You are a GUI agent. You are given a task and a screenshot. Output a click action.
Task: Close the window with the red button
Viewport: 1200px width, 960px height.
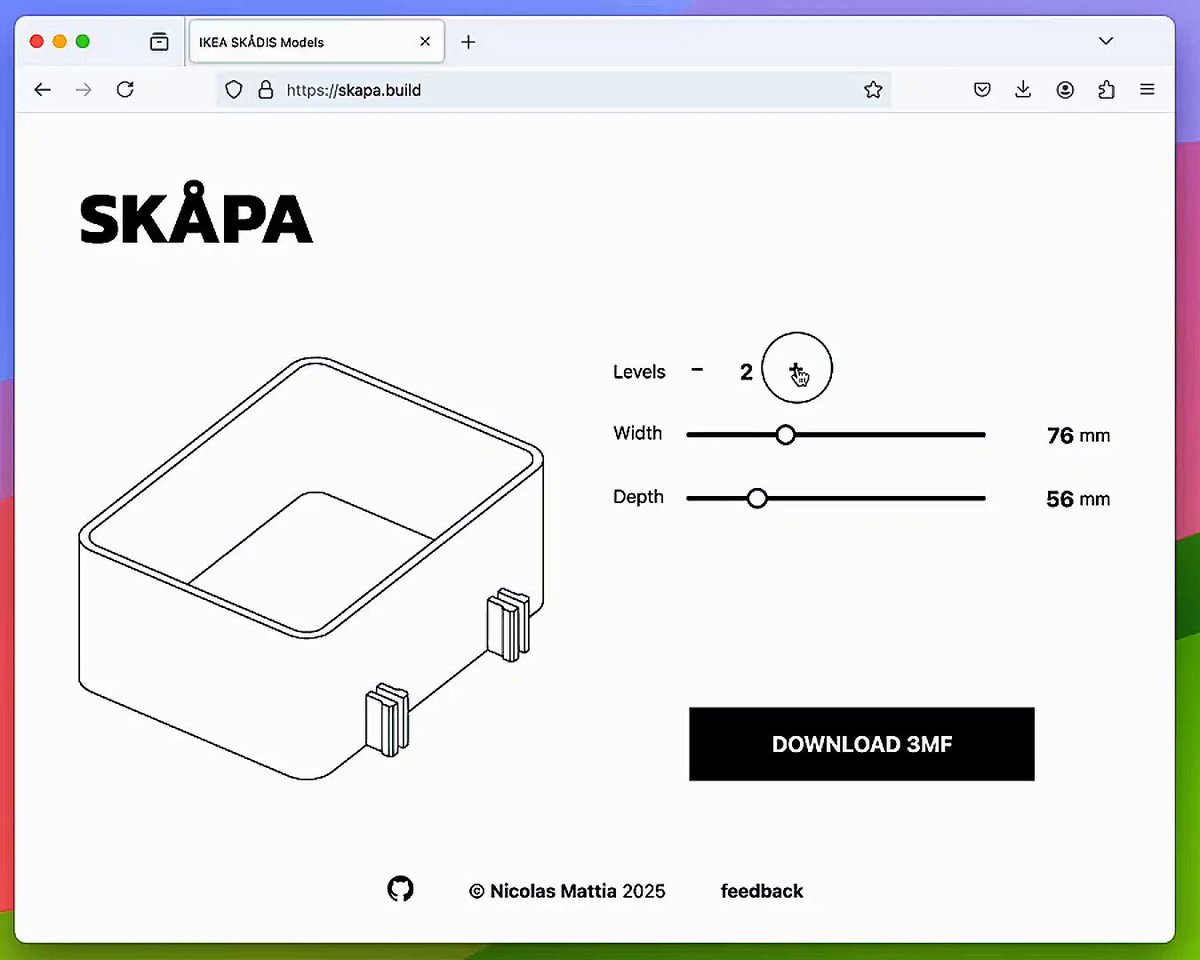[x=37, y=41]
